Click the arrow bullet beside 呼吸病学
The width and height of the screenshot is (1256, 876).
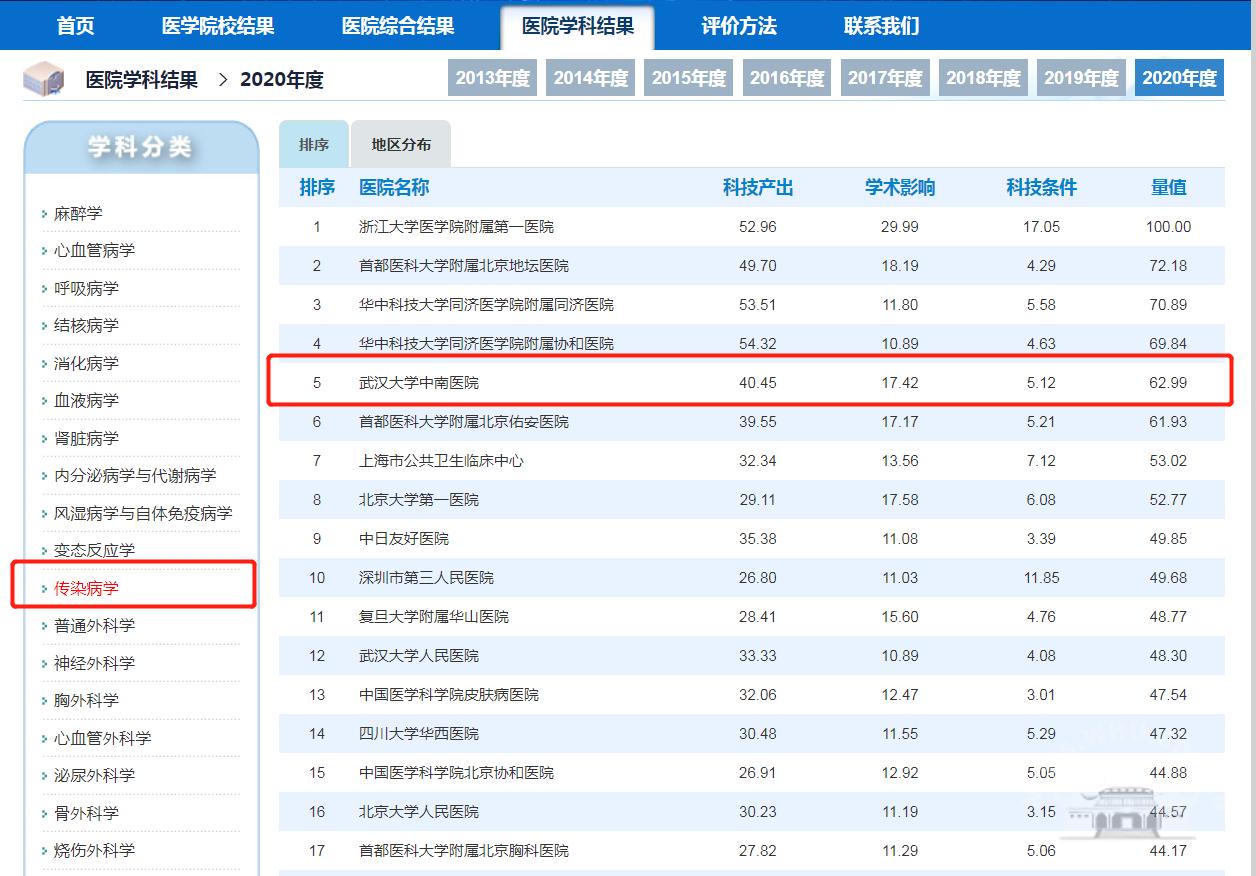tap(45, 289)
